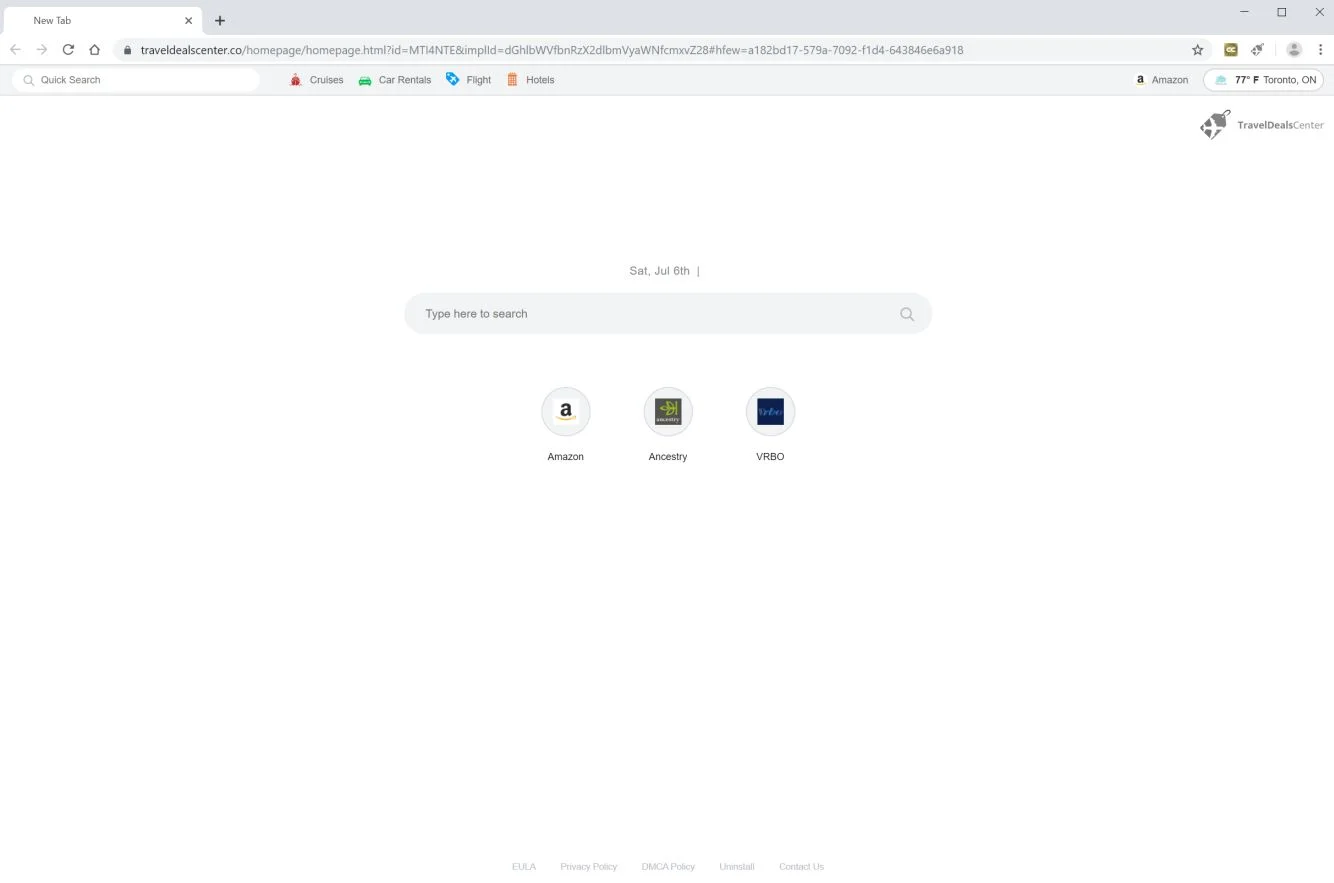Open the Flight toolbar link
The height and width of the screenshot is (883, 1334).
point(468,80)
